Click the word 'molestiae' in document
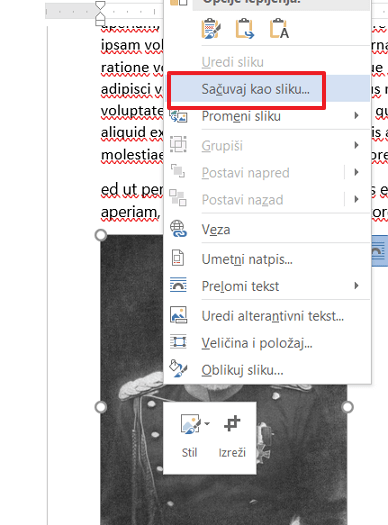The width and height of the screenshot is (388, 525). pos(132,155)
